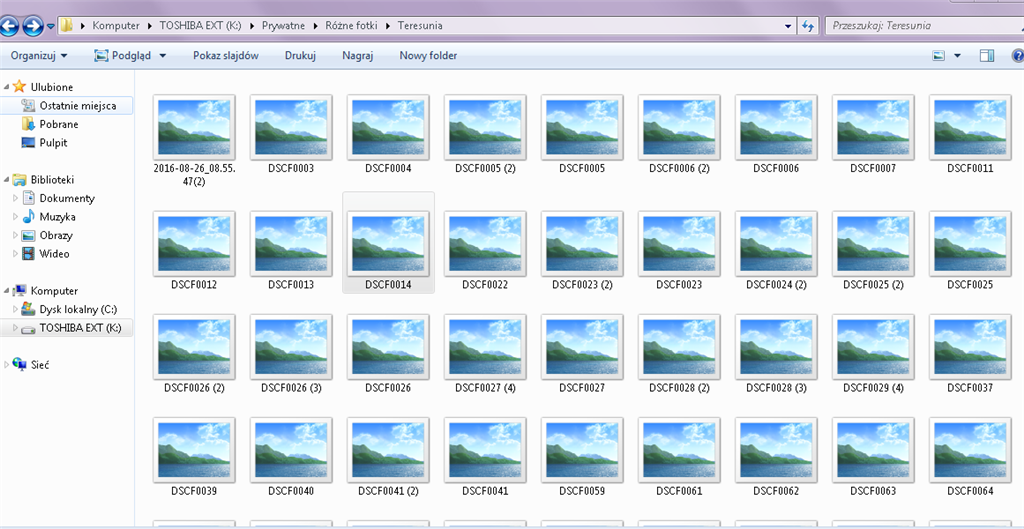Select the DSCF0011 image thumbnail
The width and height of the screenshot is (1024, 529).
pyautogui.click(x=970, y=127)
